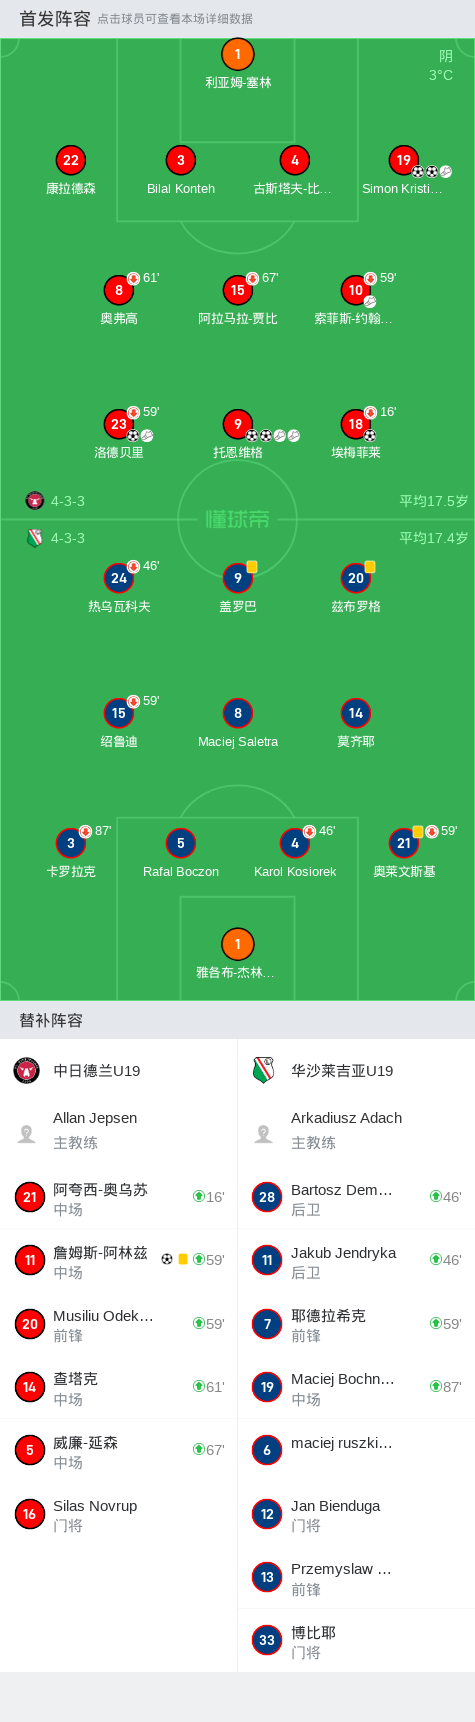Click substitute 16 Silas Novrup

(118, 1514)
